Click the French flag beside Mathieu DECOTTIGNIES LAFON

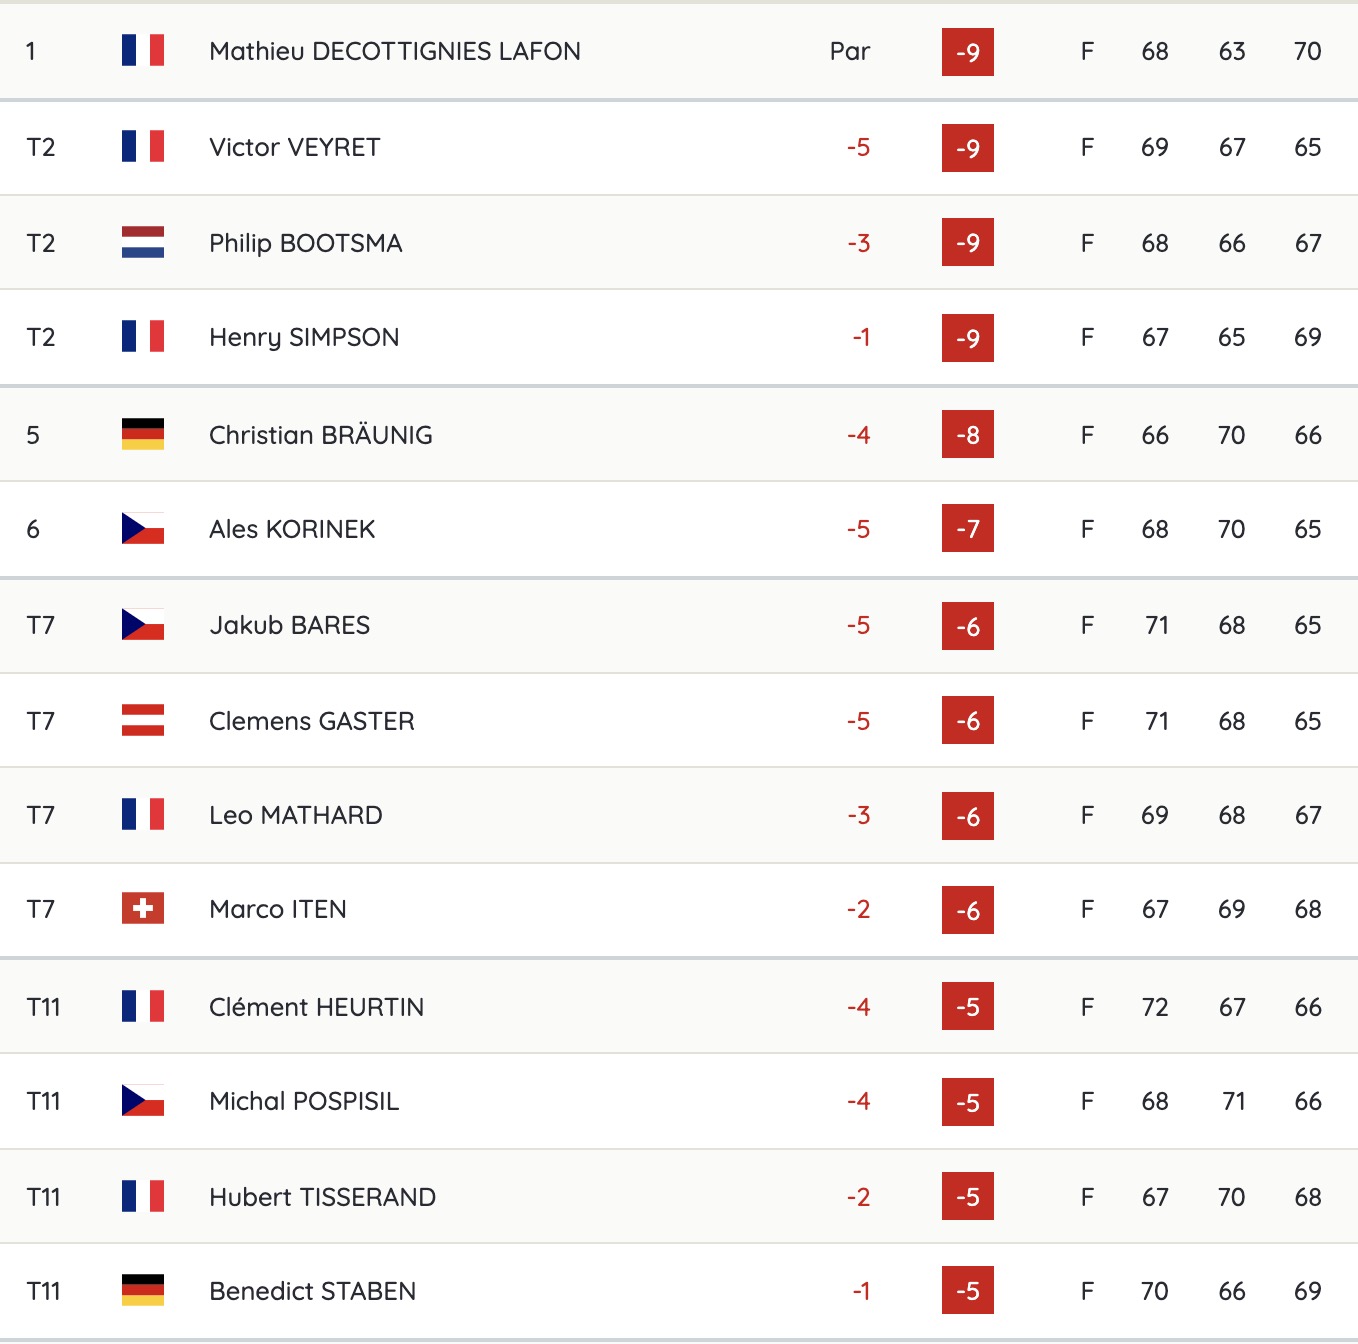(x=143, y=50)
